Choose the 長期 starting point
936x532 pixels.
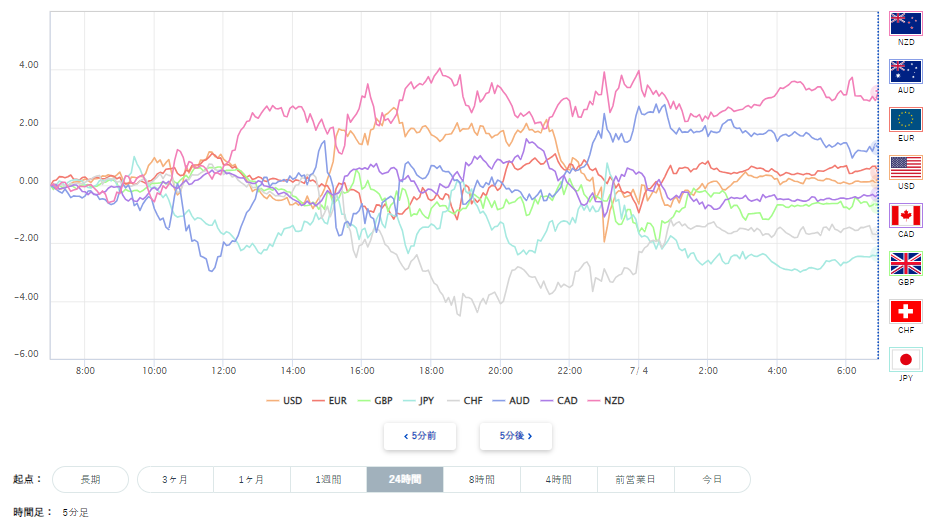[x=91, y=479]
